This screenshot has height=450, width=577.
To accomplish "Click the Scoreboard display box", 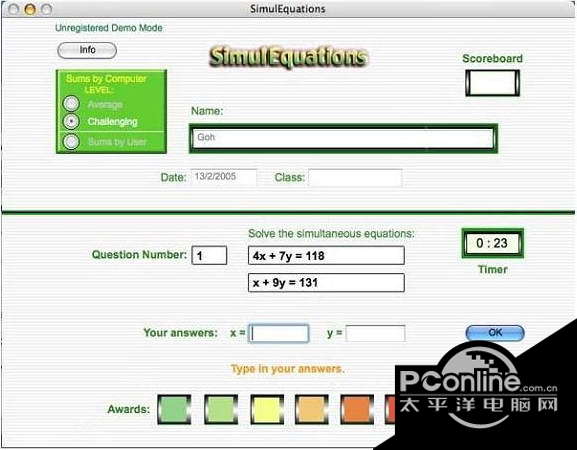I will coord(492,83).
